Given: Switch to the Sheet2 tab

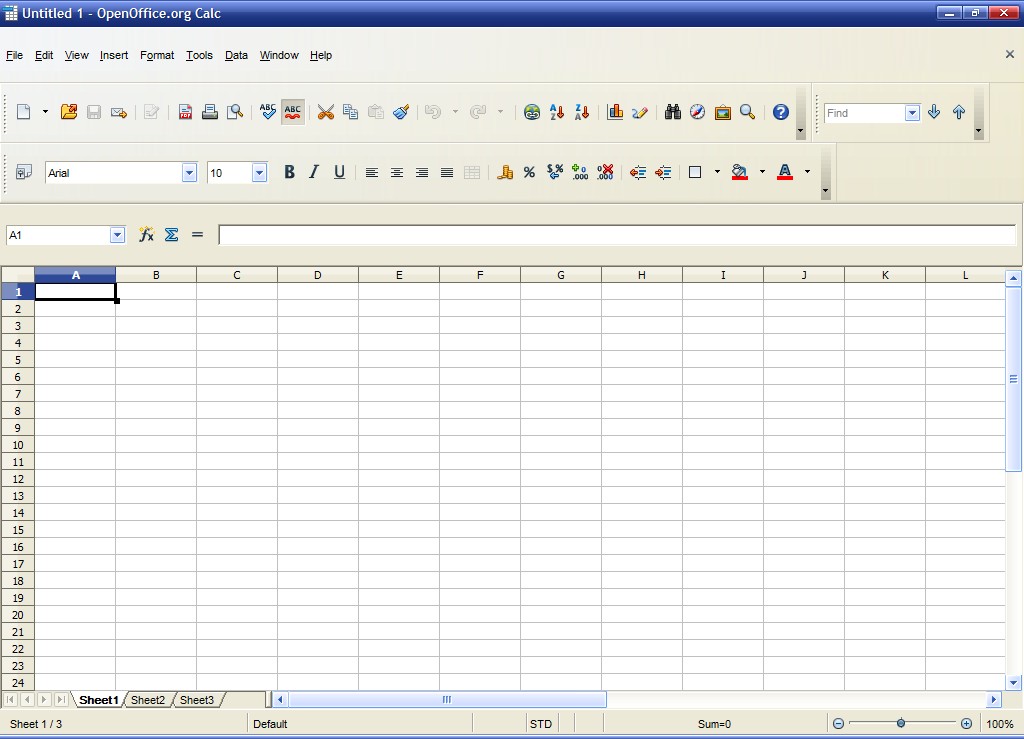Looking at the screenshot, I should tap(148, 700).
